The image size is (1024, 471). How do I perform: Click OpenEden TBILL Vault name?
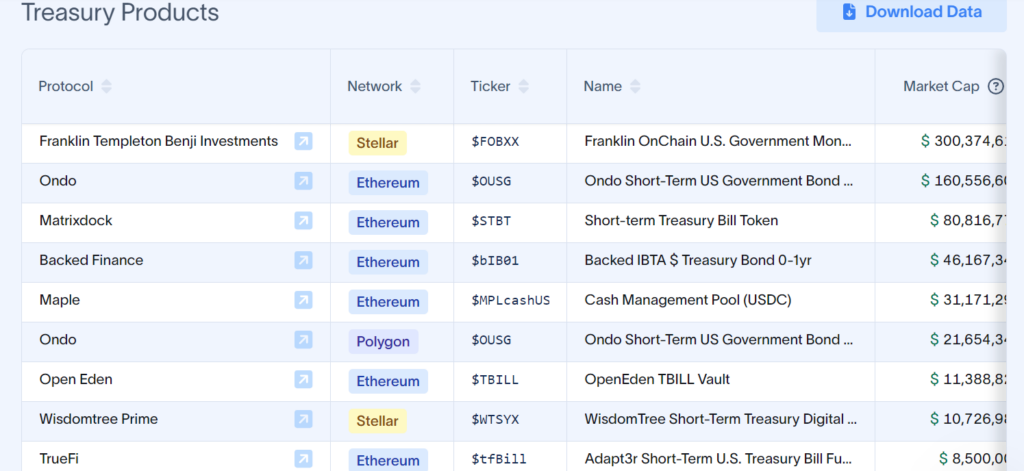click(657, 380)
